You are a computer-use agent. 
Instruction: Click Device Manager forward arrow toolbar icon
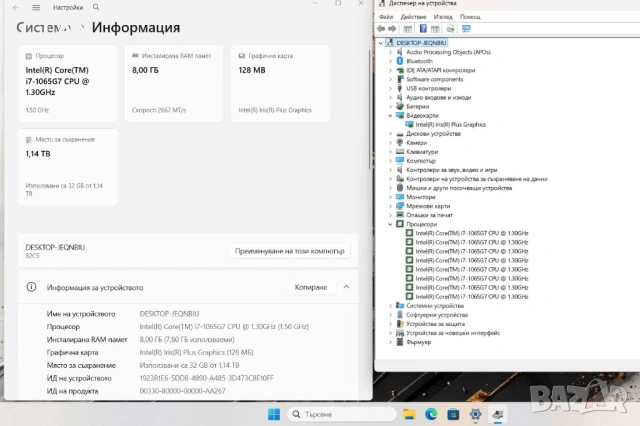tap(392, 29)
